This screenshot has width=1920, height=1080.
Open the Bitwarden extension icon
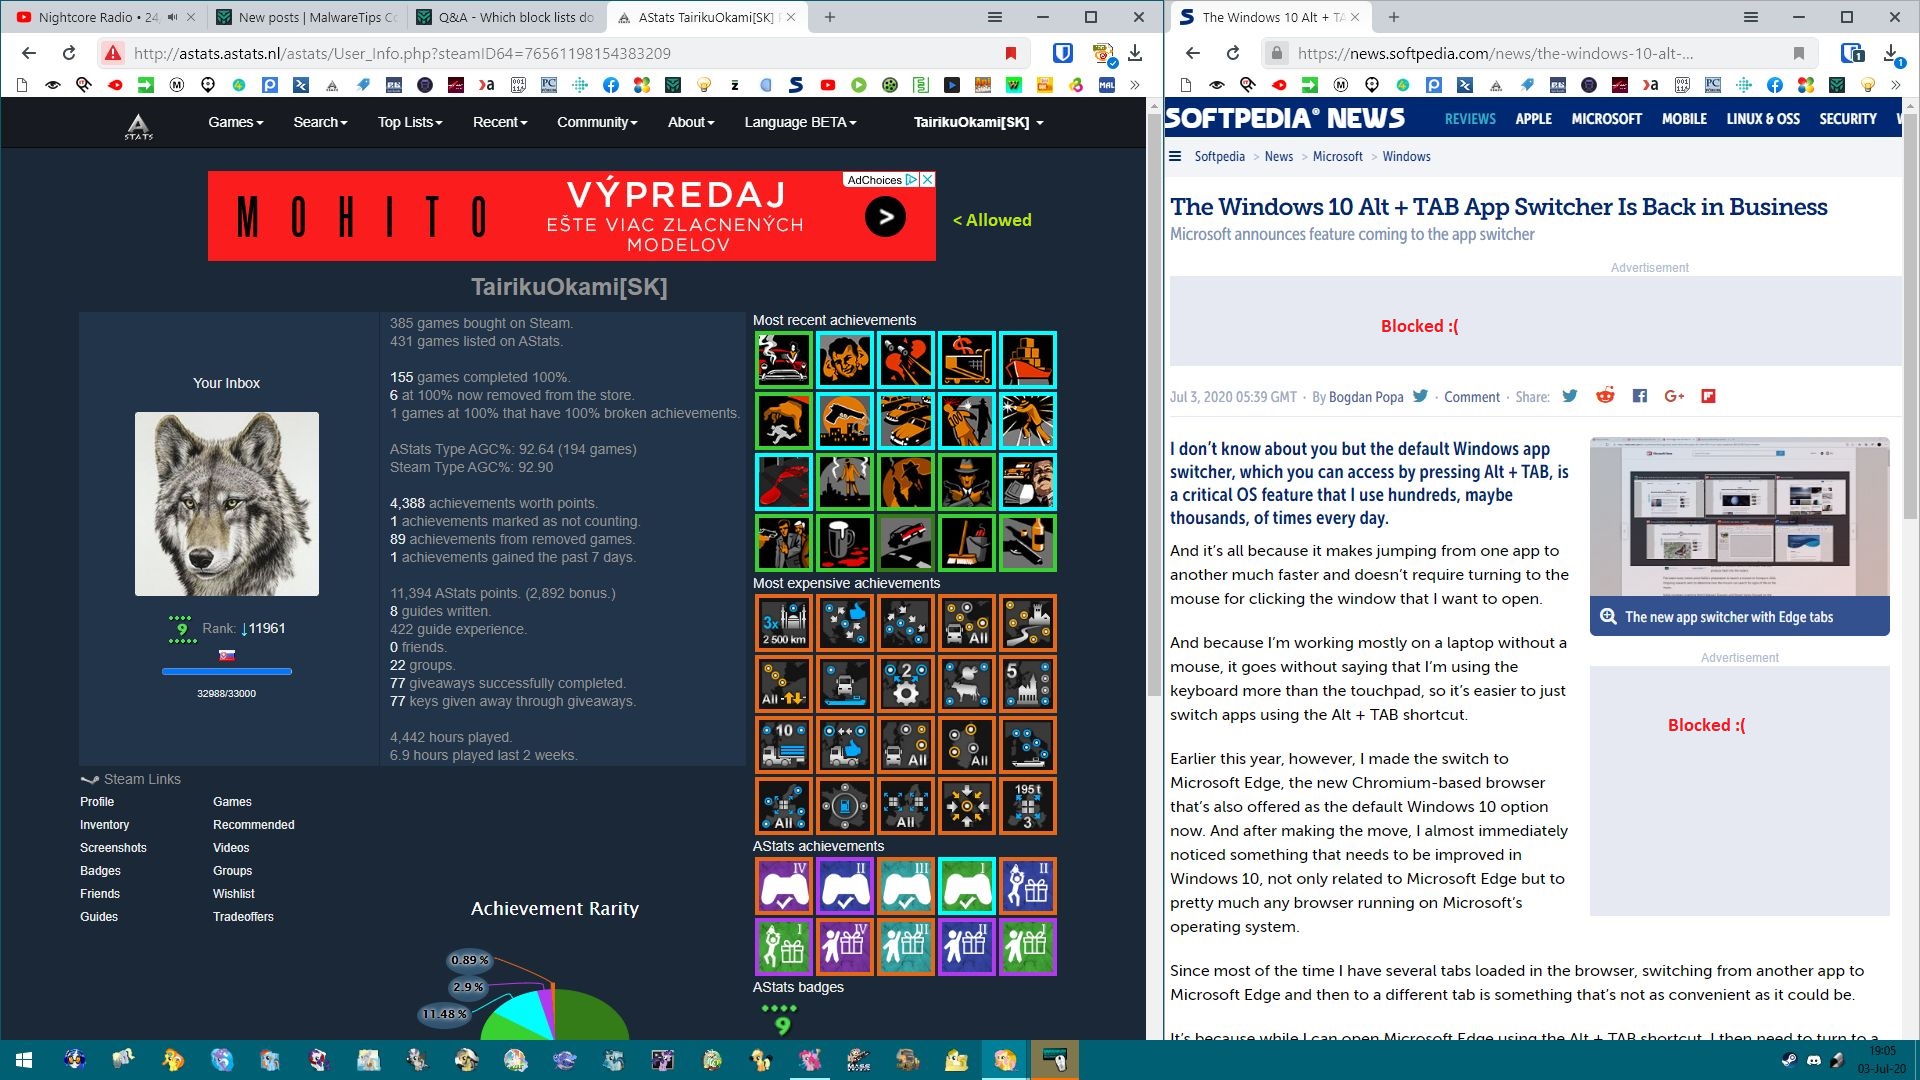[x=1063, y=53]
